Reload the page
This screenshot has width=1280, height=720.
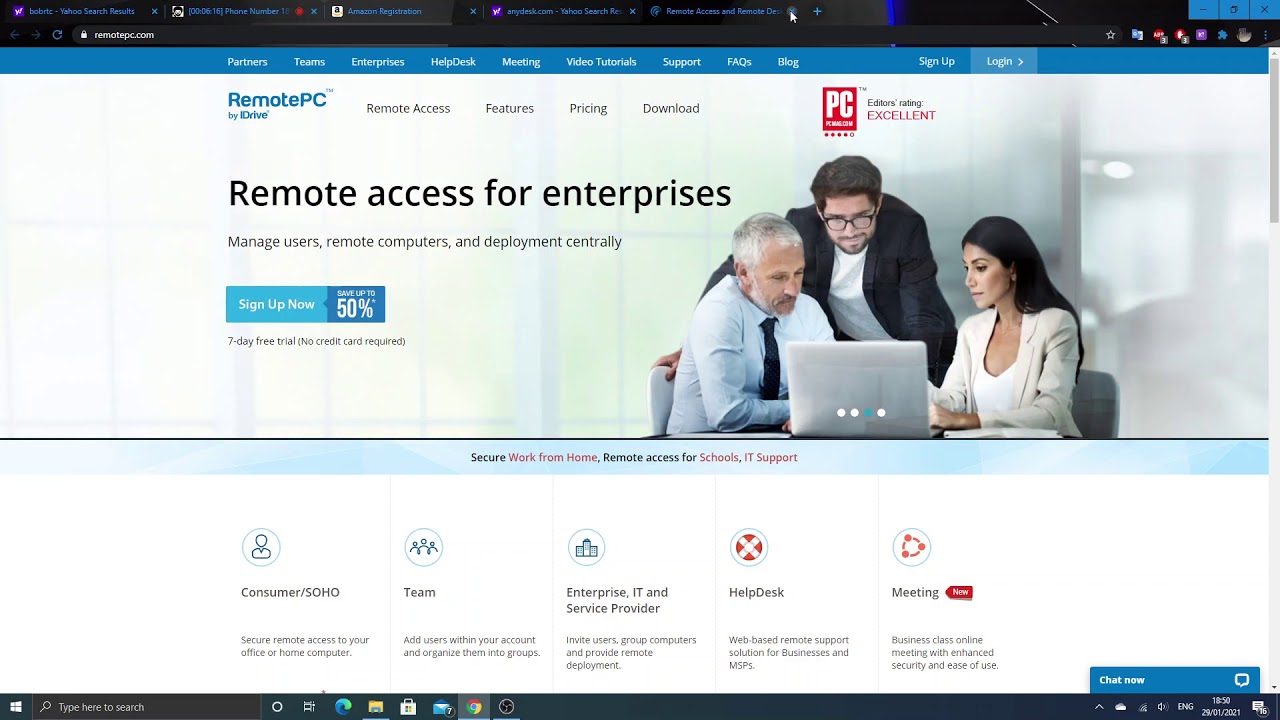pos(57,35)
